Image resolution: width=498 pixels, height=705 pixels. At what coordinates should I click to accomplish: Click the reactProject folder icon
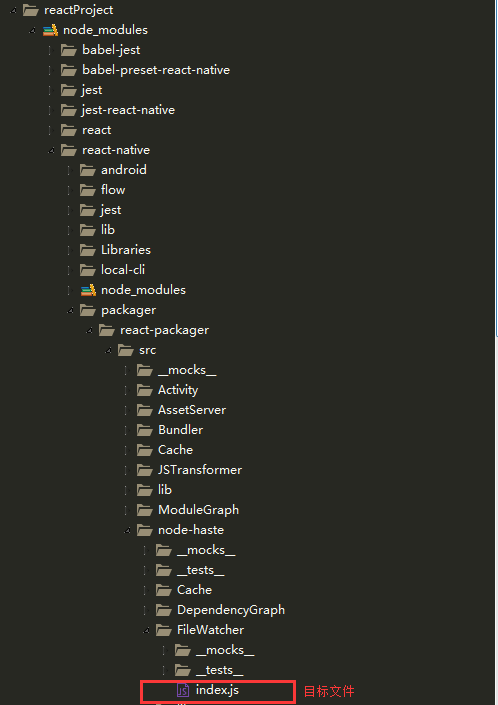[31, 10]
